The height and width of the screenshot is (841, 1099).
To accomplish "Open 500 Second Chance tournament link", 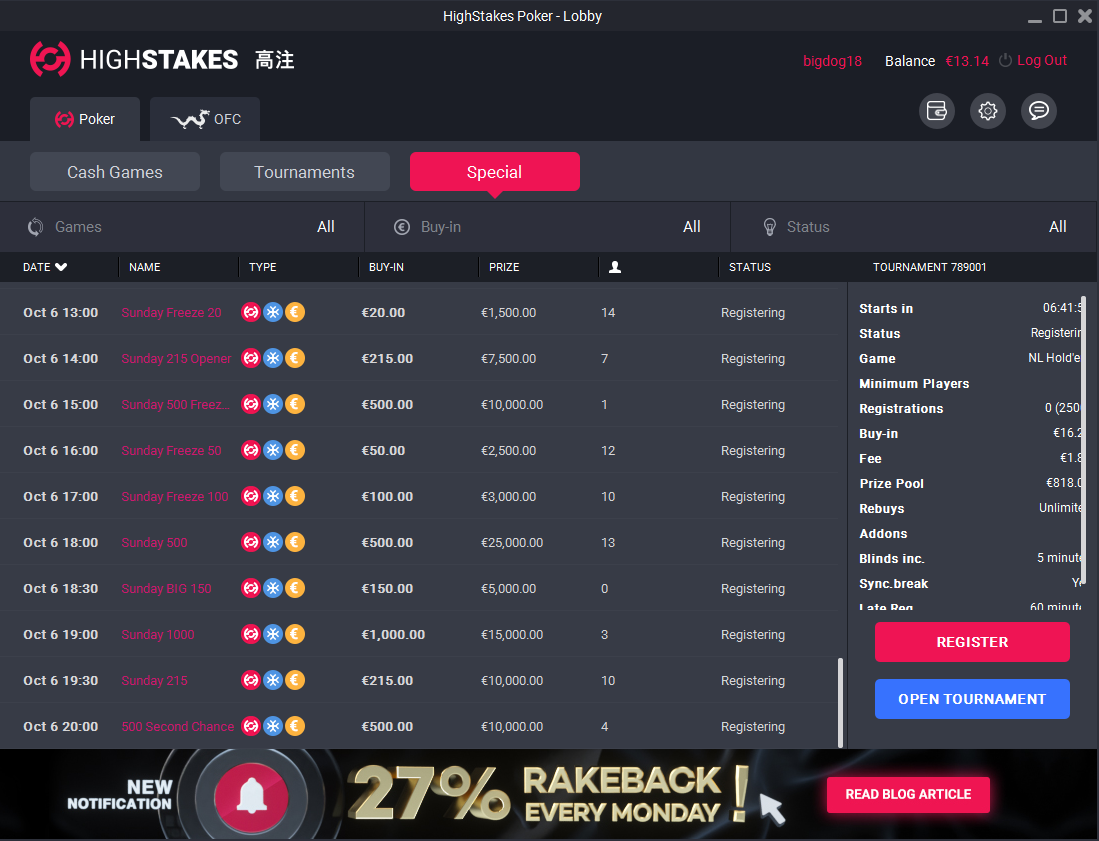I will [x=178, y=727].
